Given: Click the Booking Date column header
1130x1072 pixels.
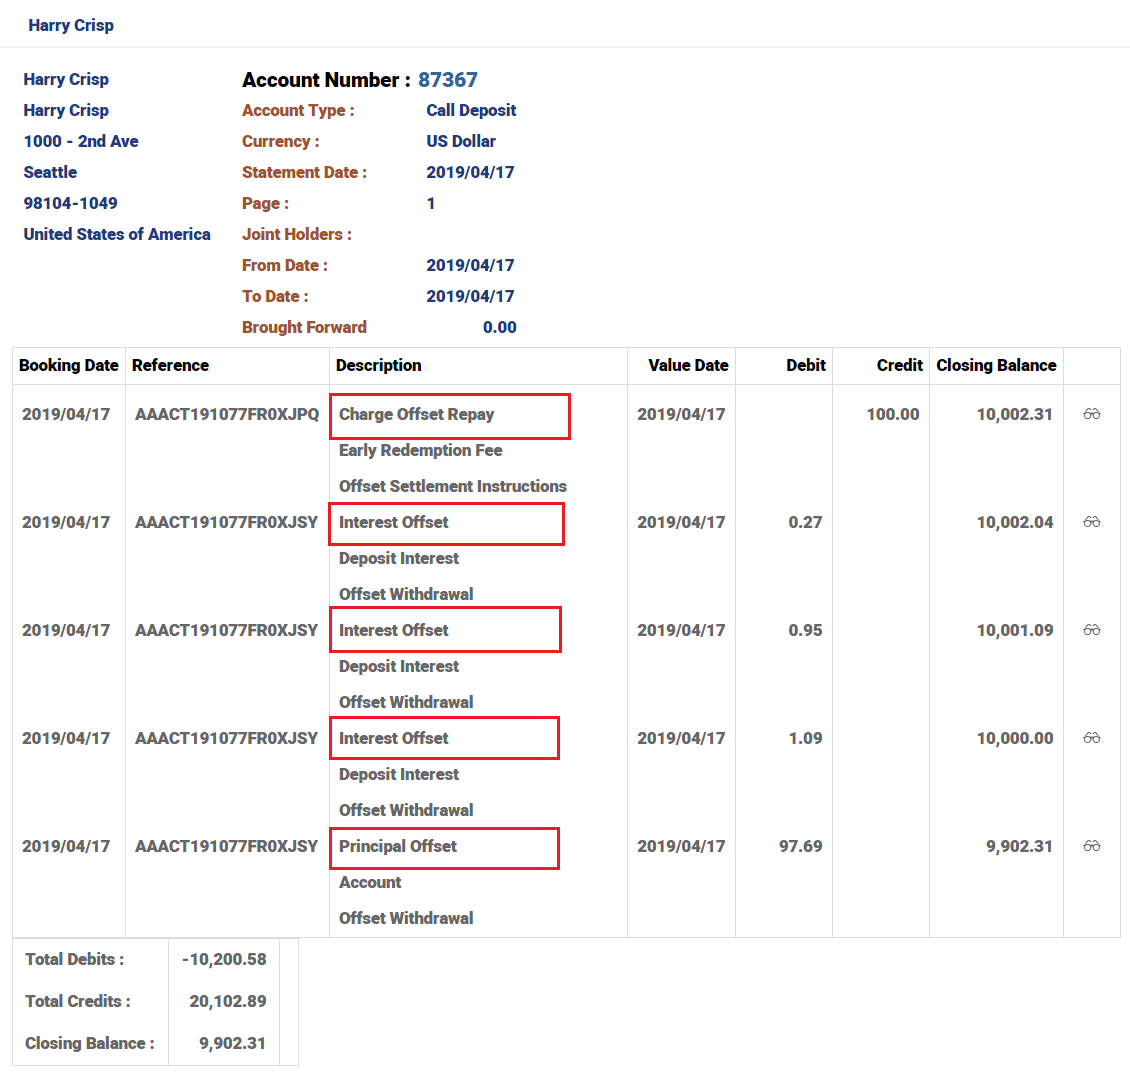Looking at the screenshot, I should [x=68, y=365].
